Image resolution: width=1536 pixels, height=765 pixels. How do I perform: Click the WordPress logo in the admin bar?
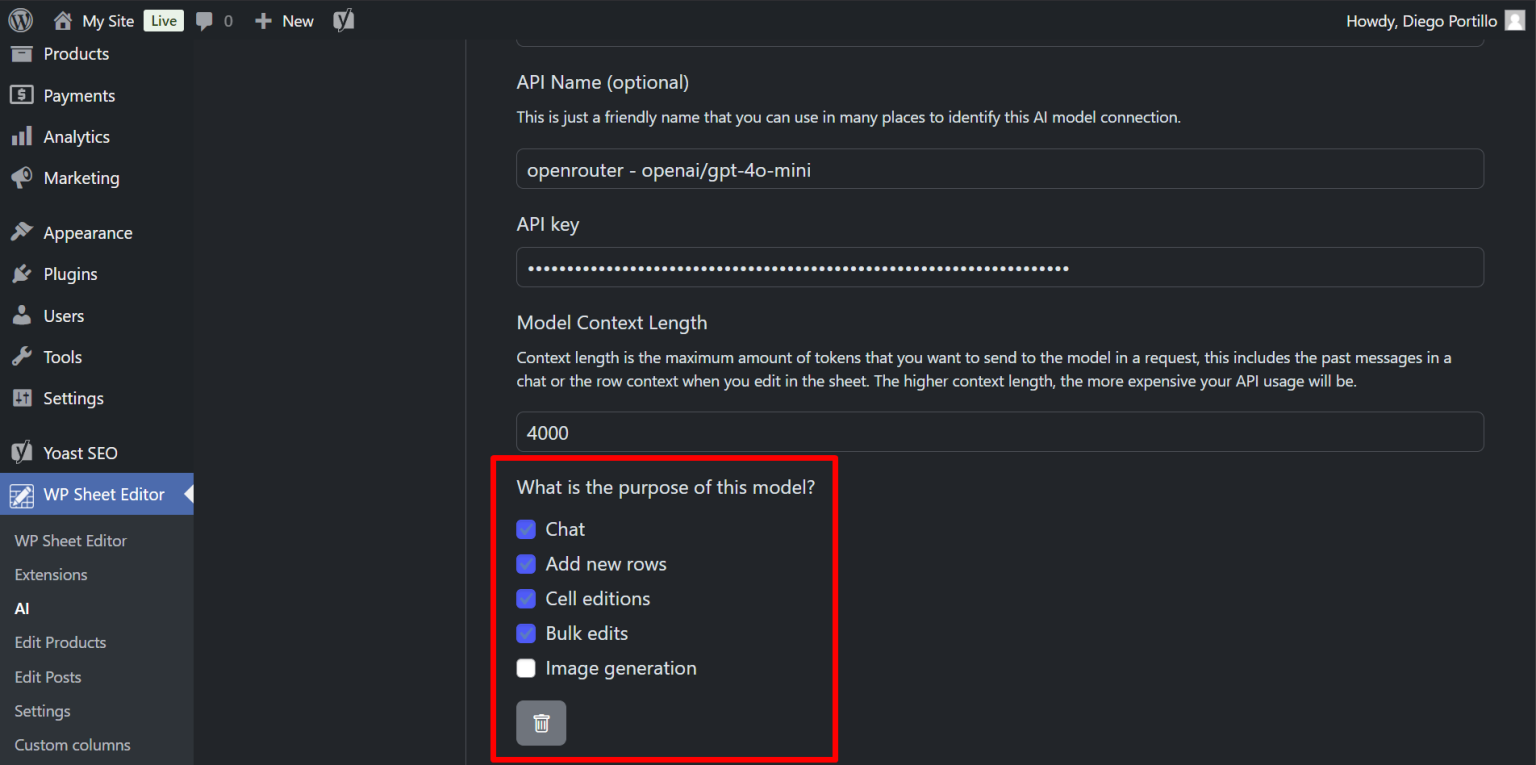point(21,20)
